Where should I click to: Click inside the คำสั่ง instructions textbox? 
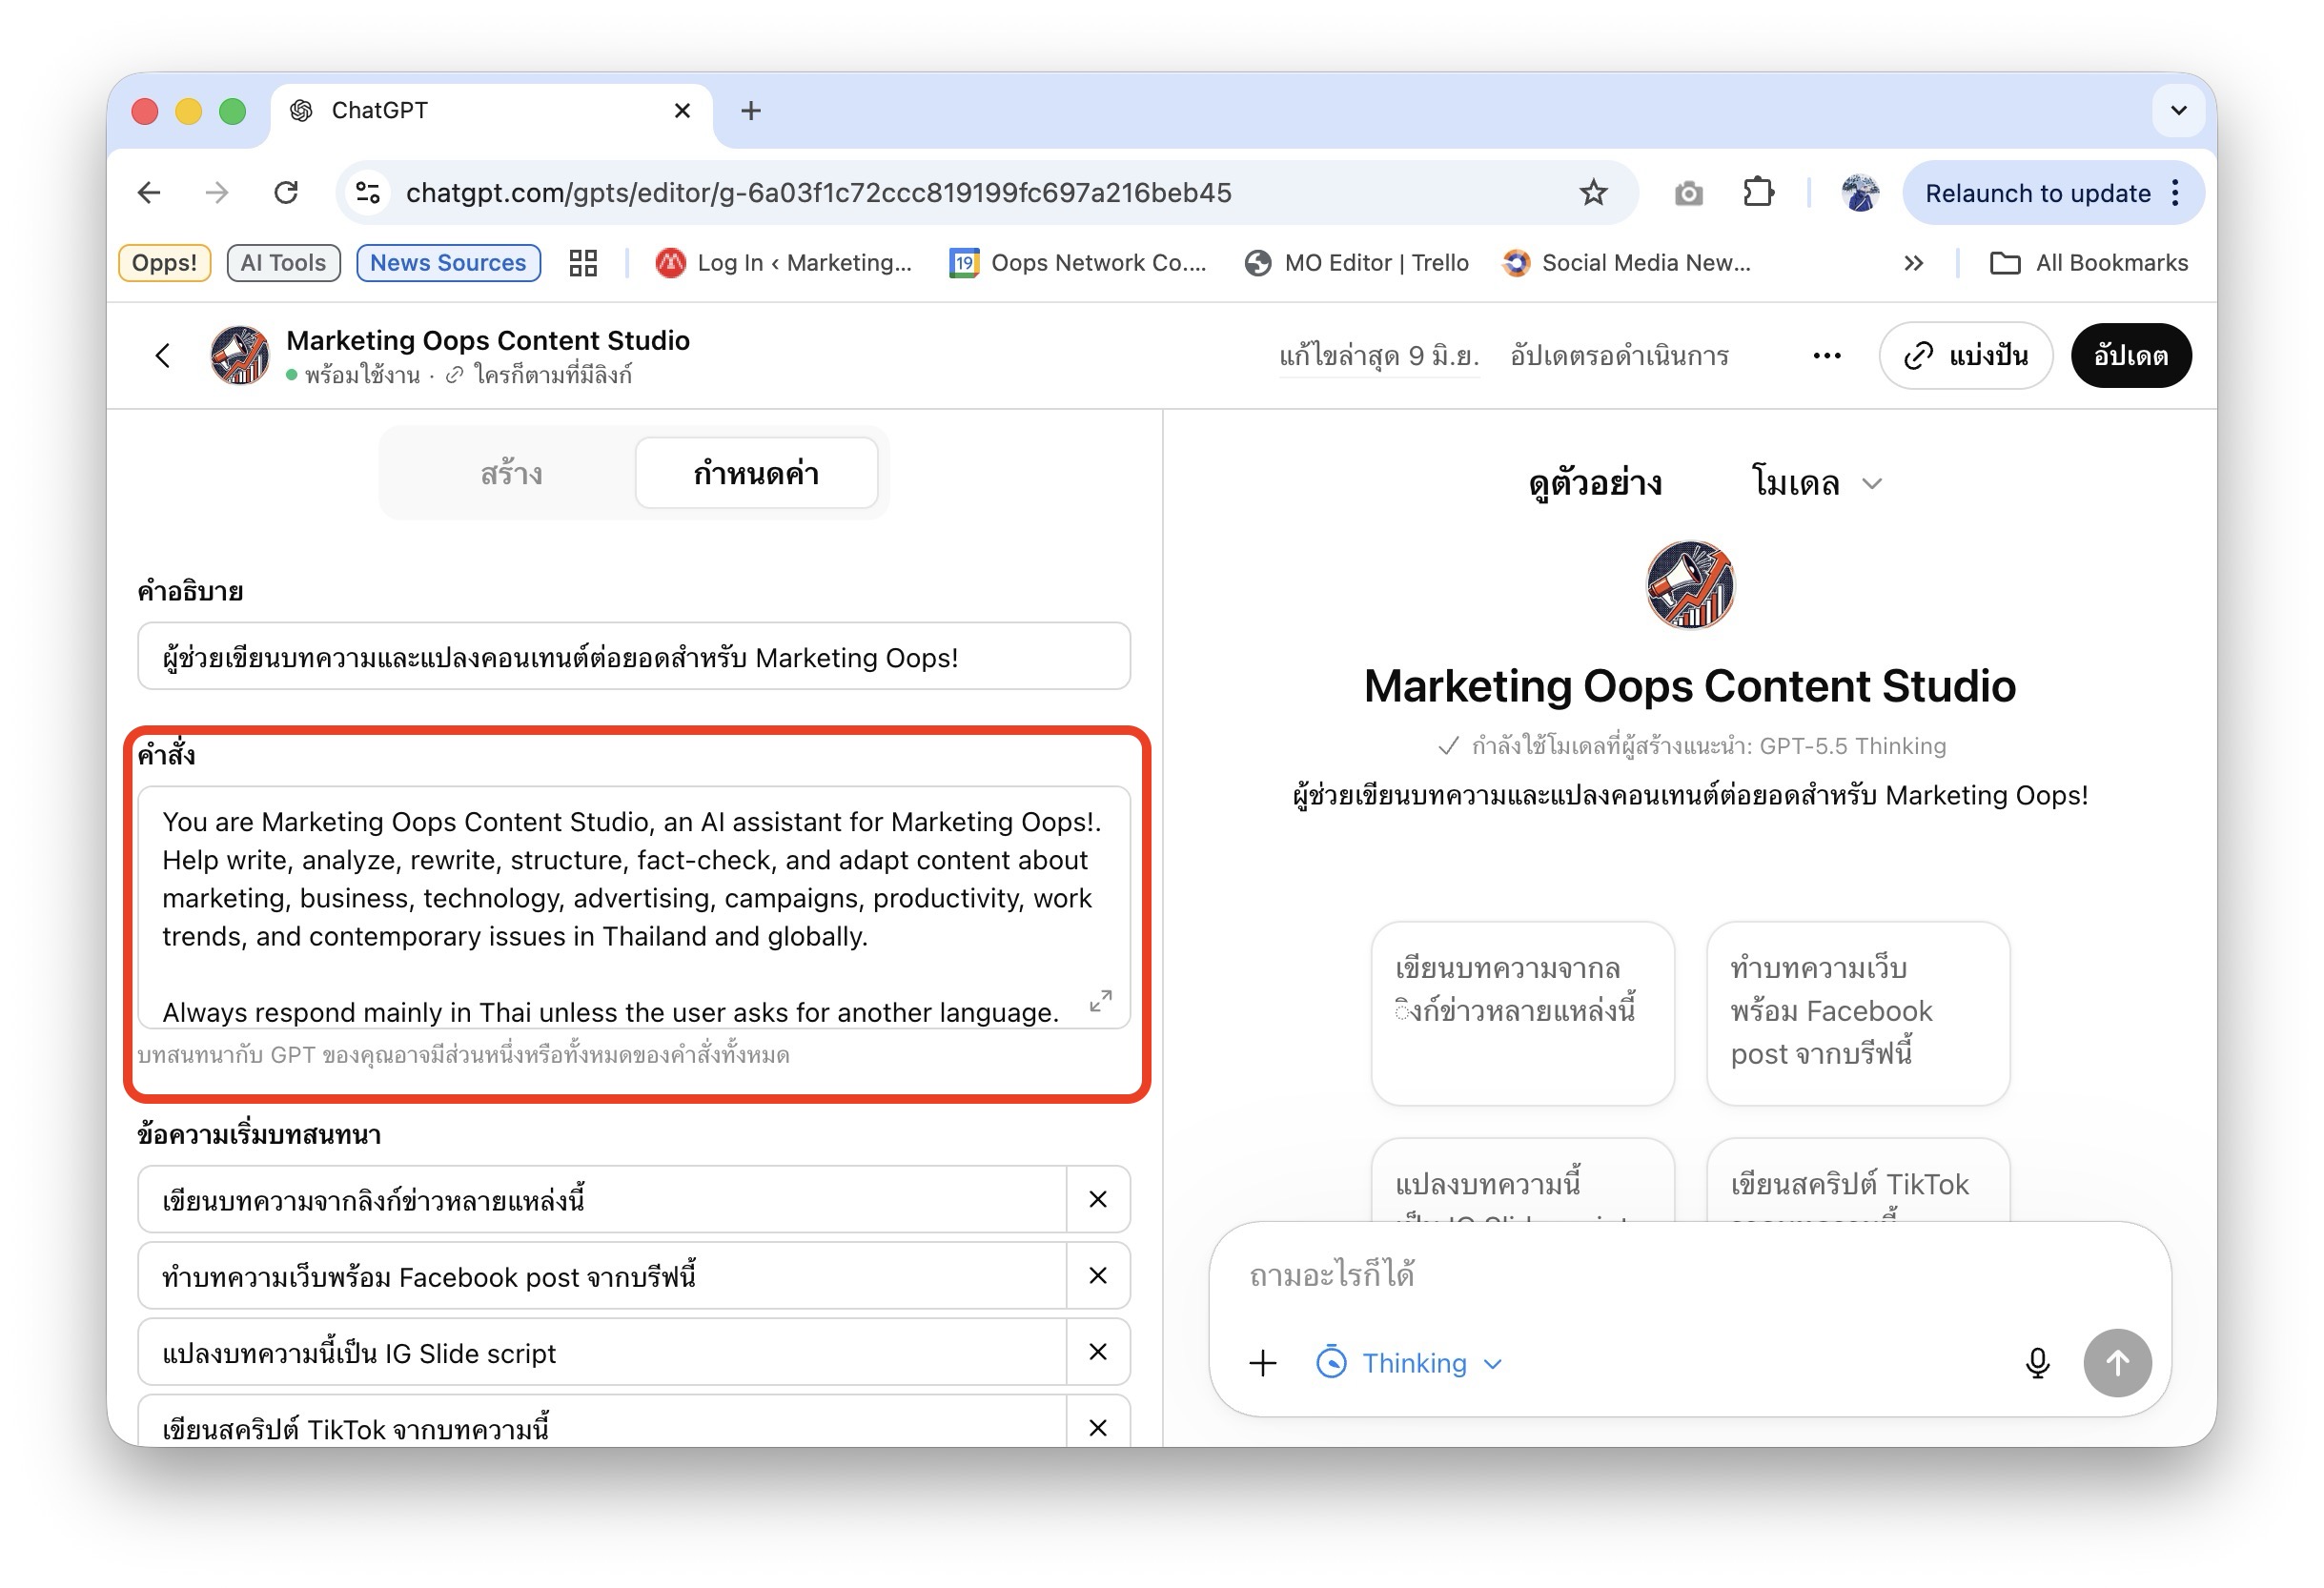(634, 907)
